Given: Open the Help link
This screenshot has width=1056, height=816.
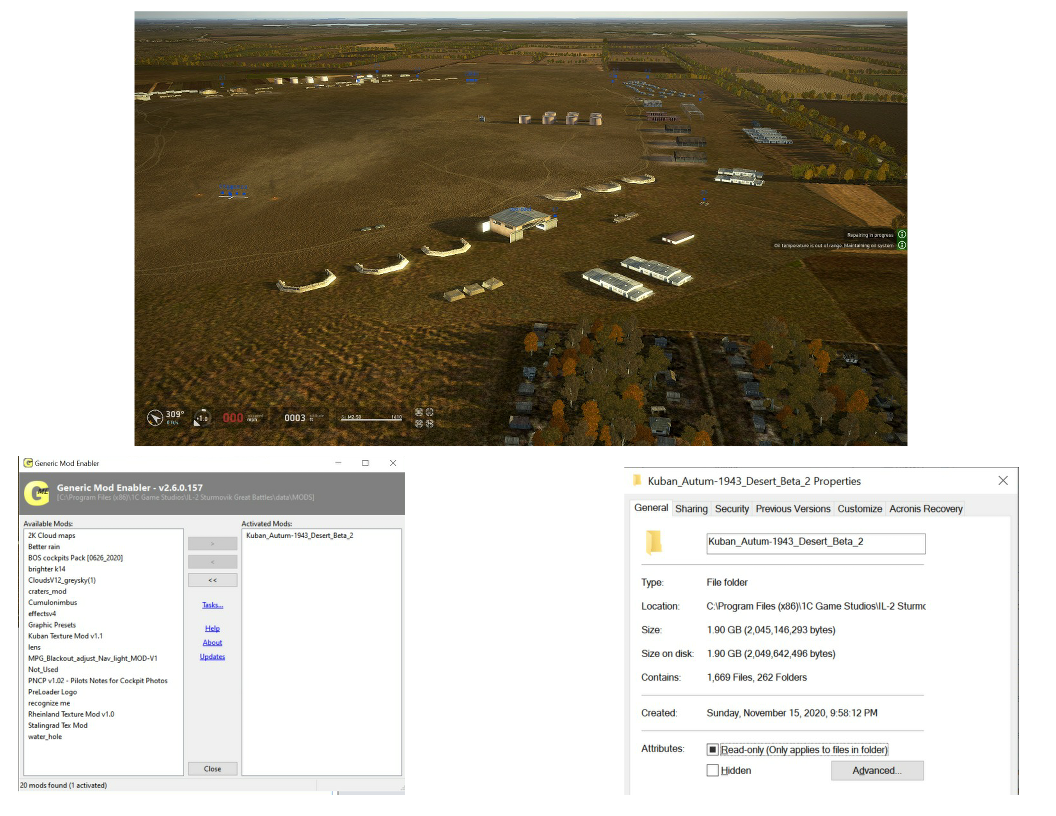Looking at the screenshot, I should point(212,628).
